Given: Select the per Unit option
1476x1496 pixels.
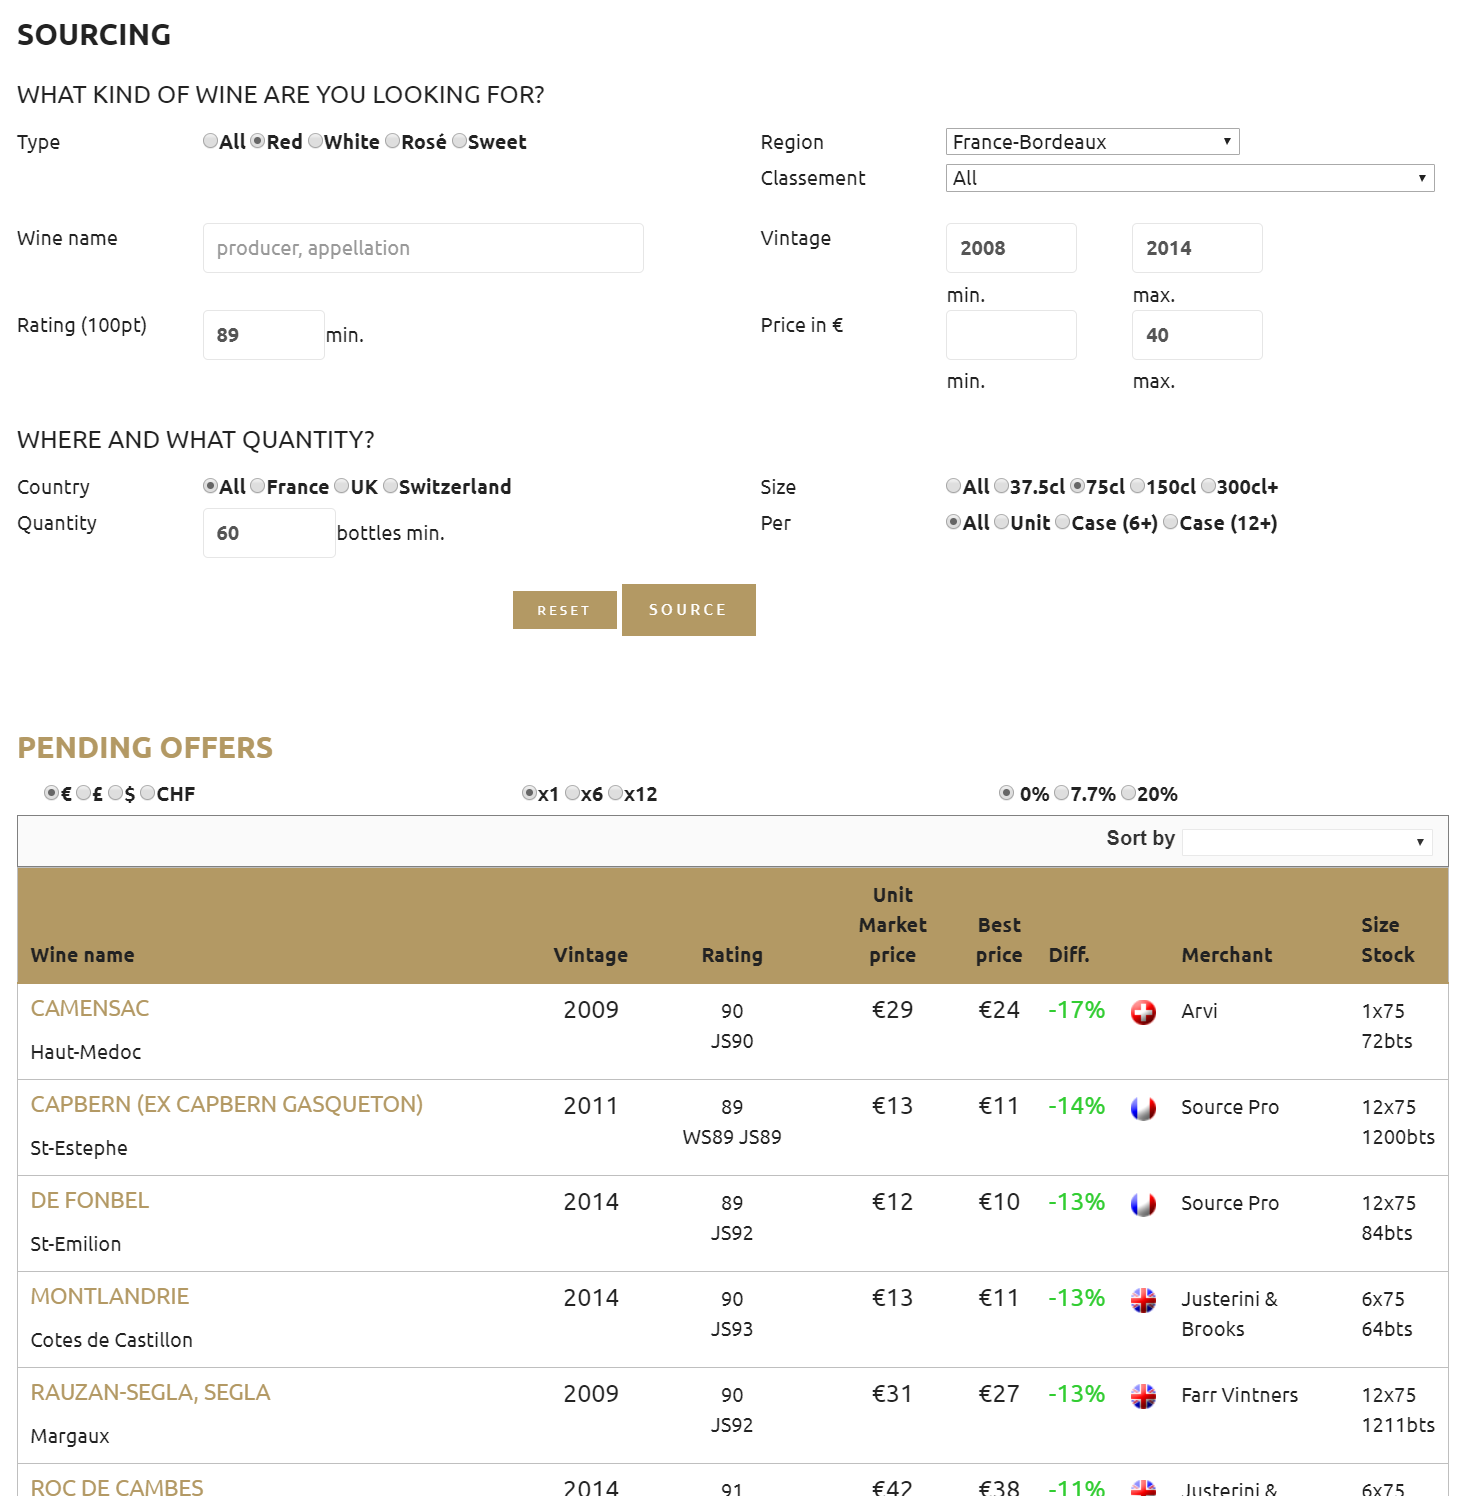Looking at the screenshot, I should click(1001, 522).
